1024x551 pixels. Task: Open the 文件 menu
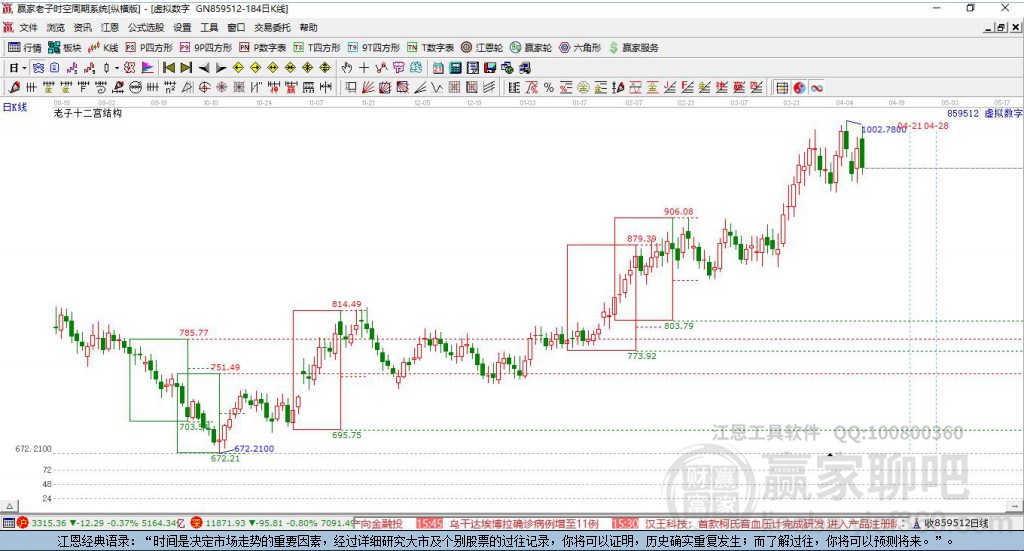coord(29,27)
